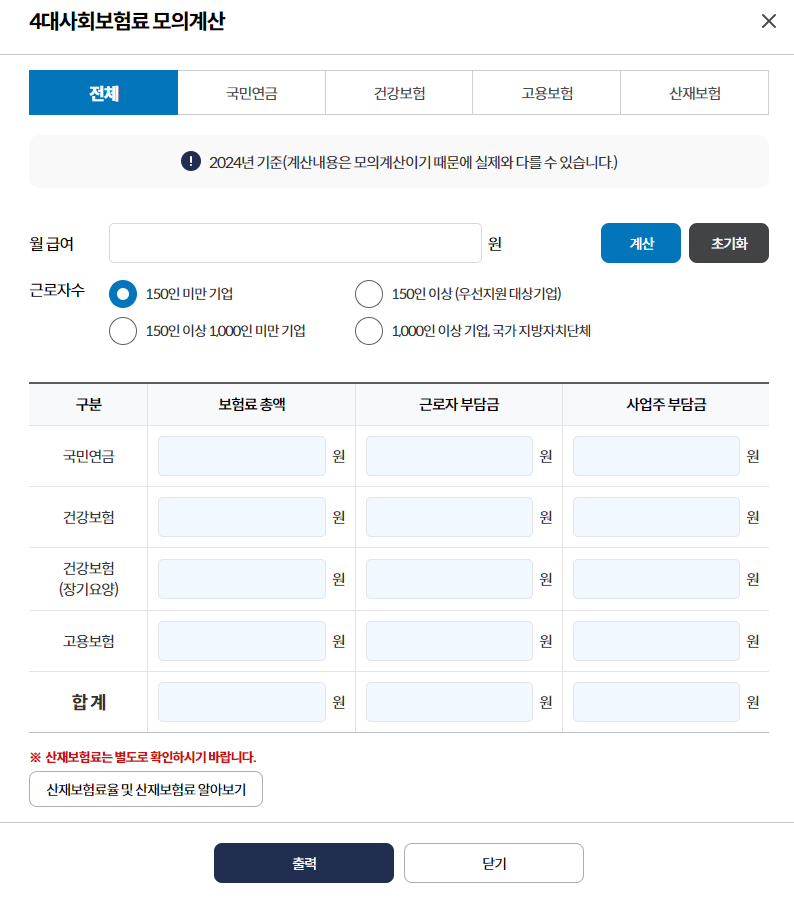Click the 월 급여 input field
The height and width of the screenshot is (907, 794).
tap(296, 243)
